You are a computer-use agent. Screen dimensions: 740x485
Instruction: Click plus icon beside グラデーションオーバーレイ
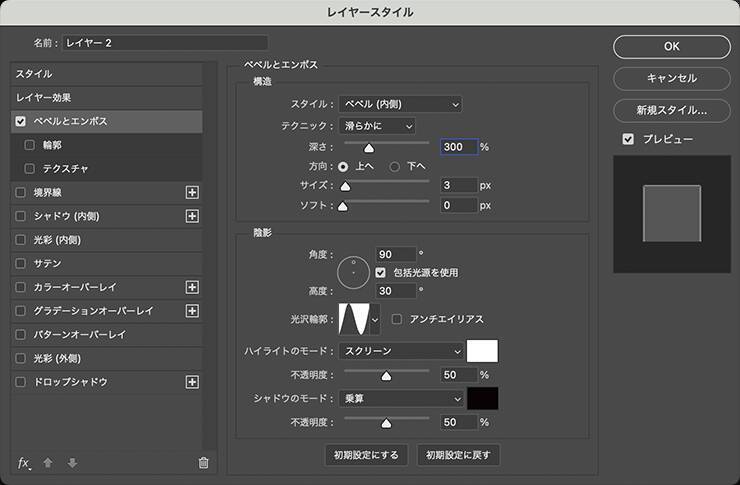pos(193,311)
